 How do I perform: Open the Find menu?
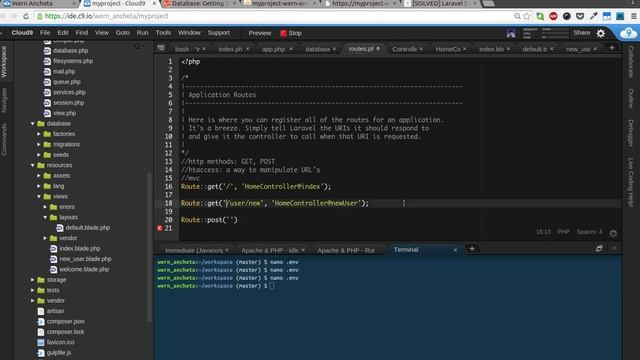click(82, 33)
